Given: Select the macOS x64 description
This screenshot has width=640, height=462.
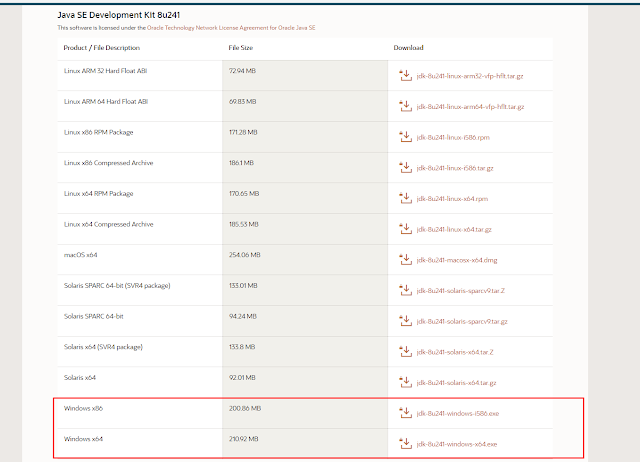Looking at the screenshot, I should click(80, 255).
